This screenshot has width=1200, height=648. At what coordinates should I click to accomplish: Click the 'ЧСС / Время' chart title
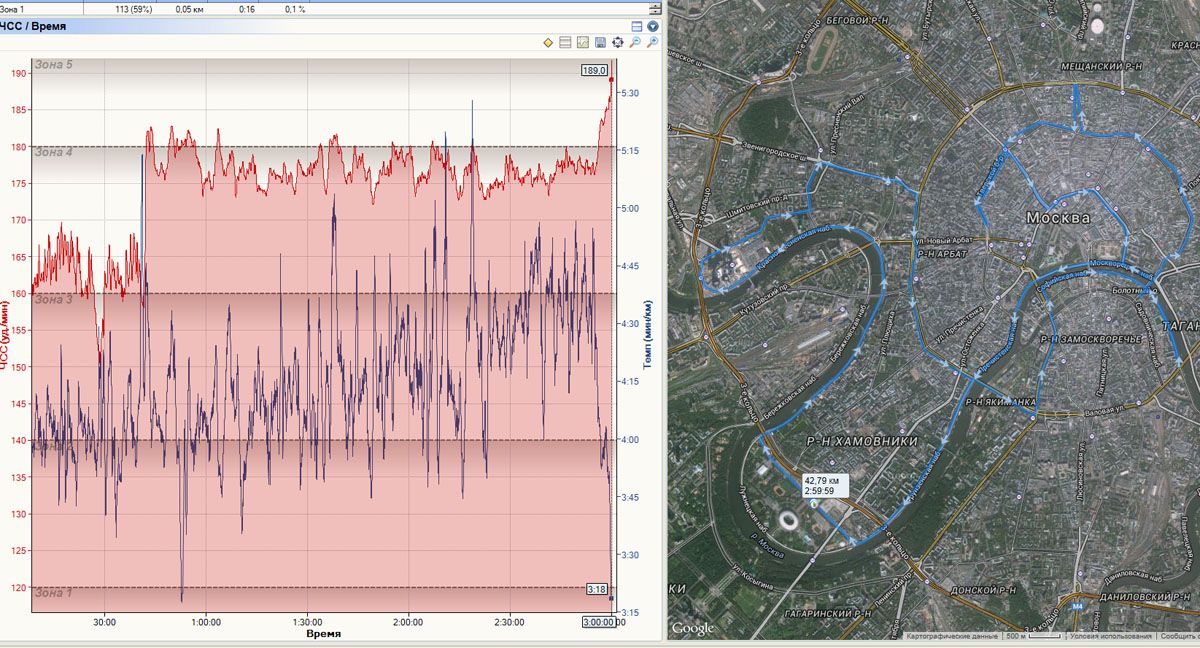34,26
